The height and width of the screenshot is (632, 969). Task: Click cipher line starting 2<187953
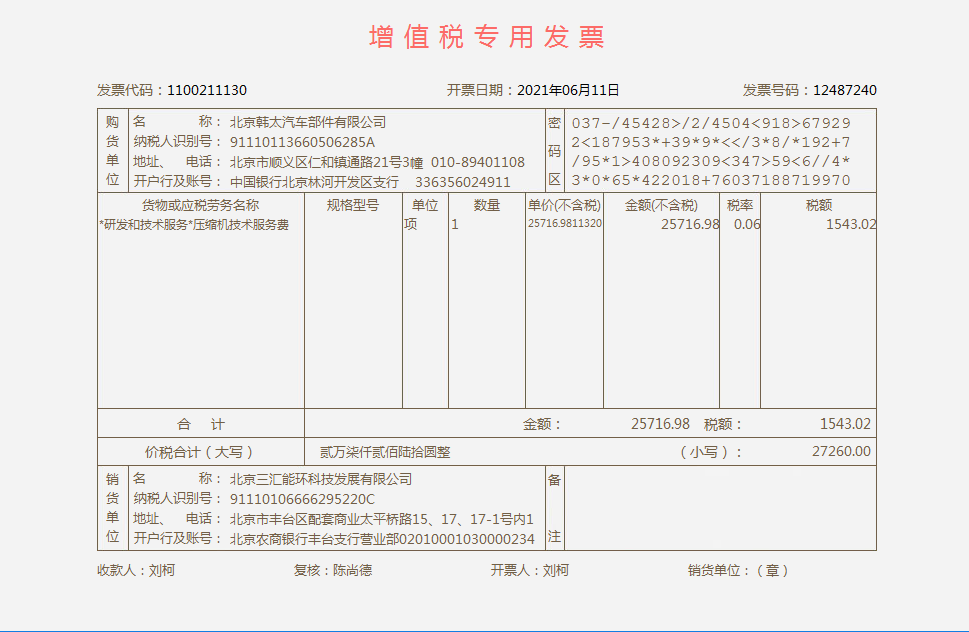click(x=711, y=143)
